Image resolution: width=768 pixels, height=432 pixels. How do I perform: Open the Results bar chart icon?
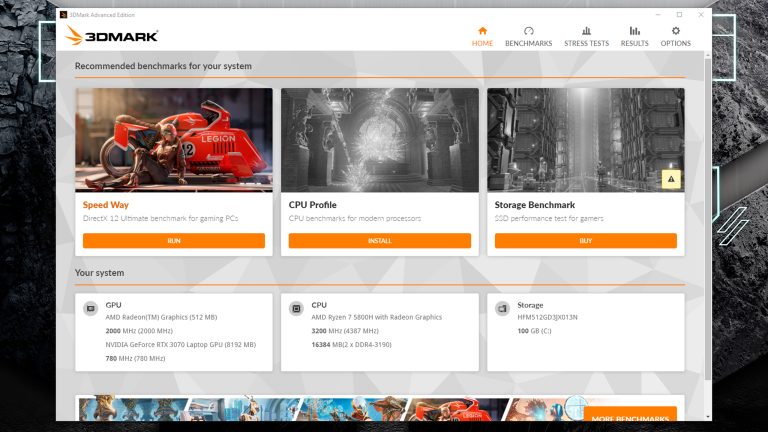(634, 31)
